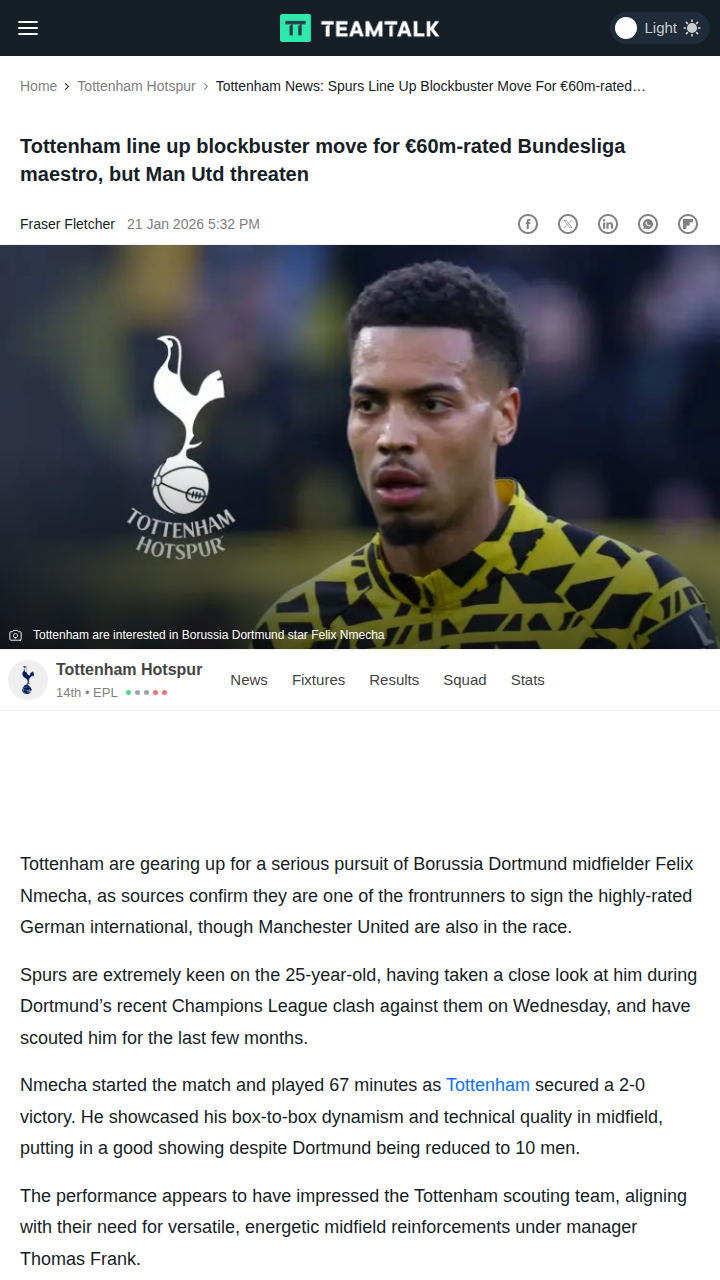Viewport: 720px width, 1280px height.
Task: Click author name Fraser Fletcher
Action: [67, 224]
